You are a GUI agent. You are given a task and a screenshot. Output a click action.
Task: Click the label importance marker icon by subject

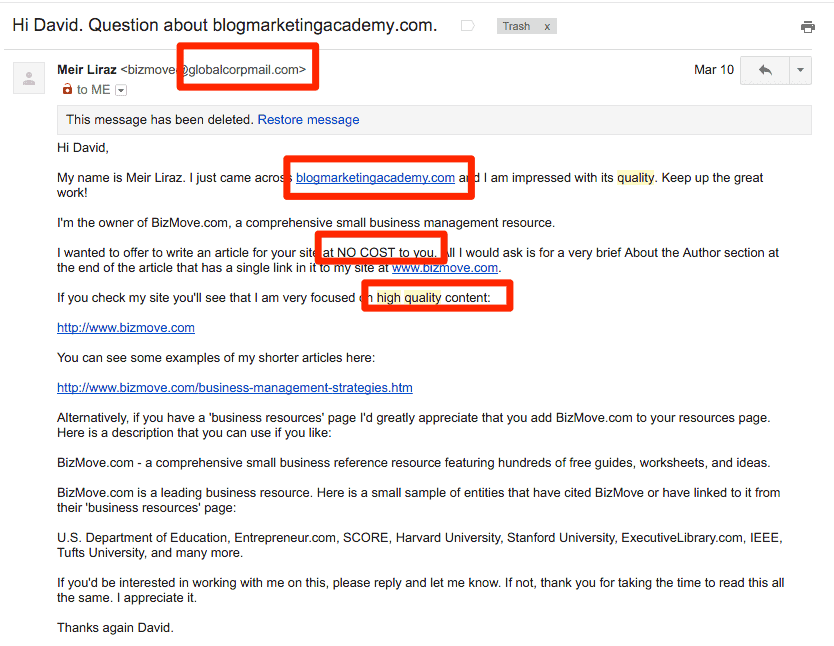pyautogui.click(x=468, y=26)
